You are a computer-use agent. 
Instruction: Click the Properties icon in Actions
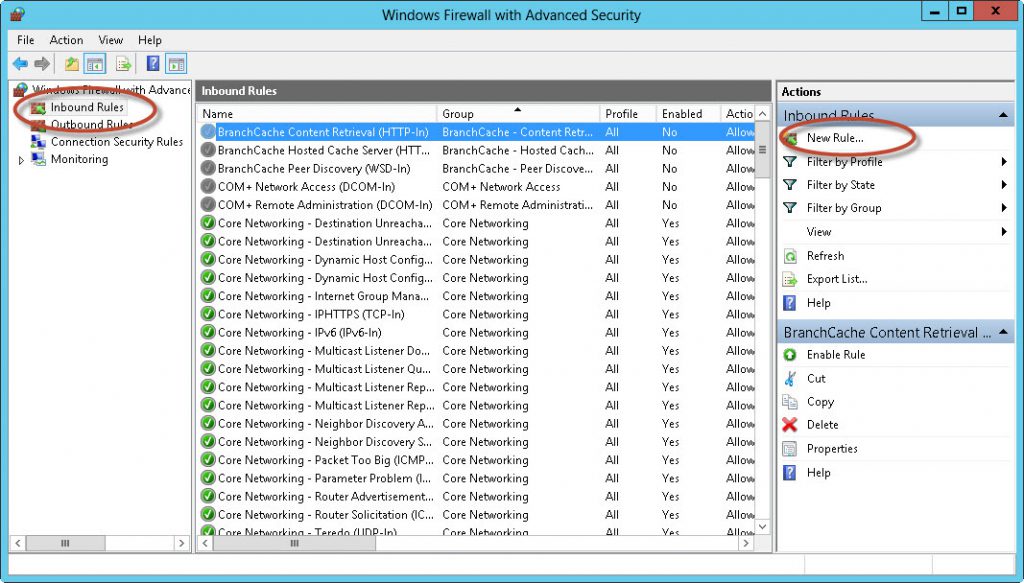[x=790, y=449]
